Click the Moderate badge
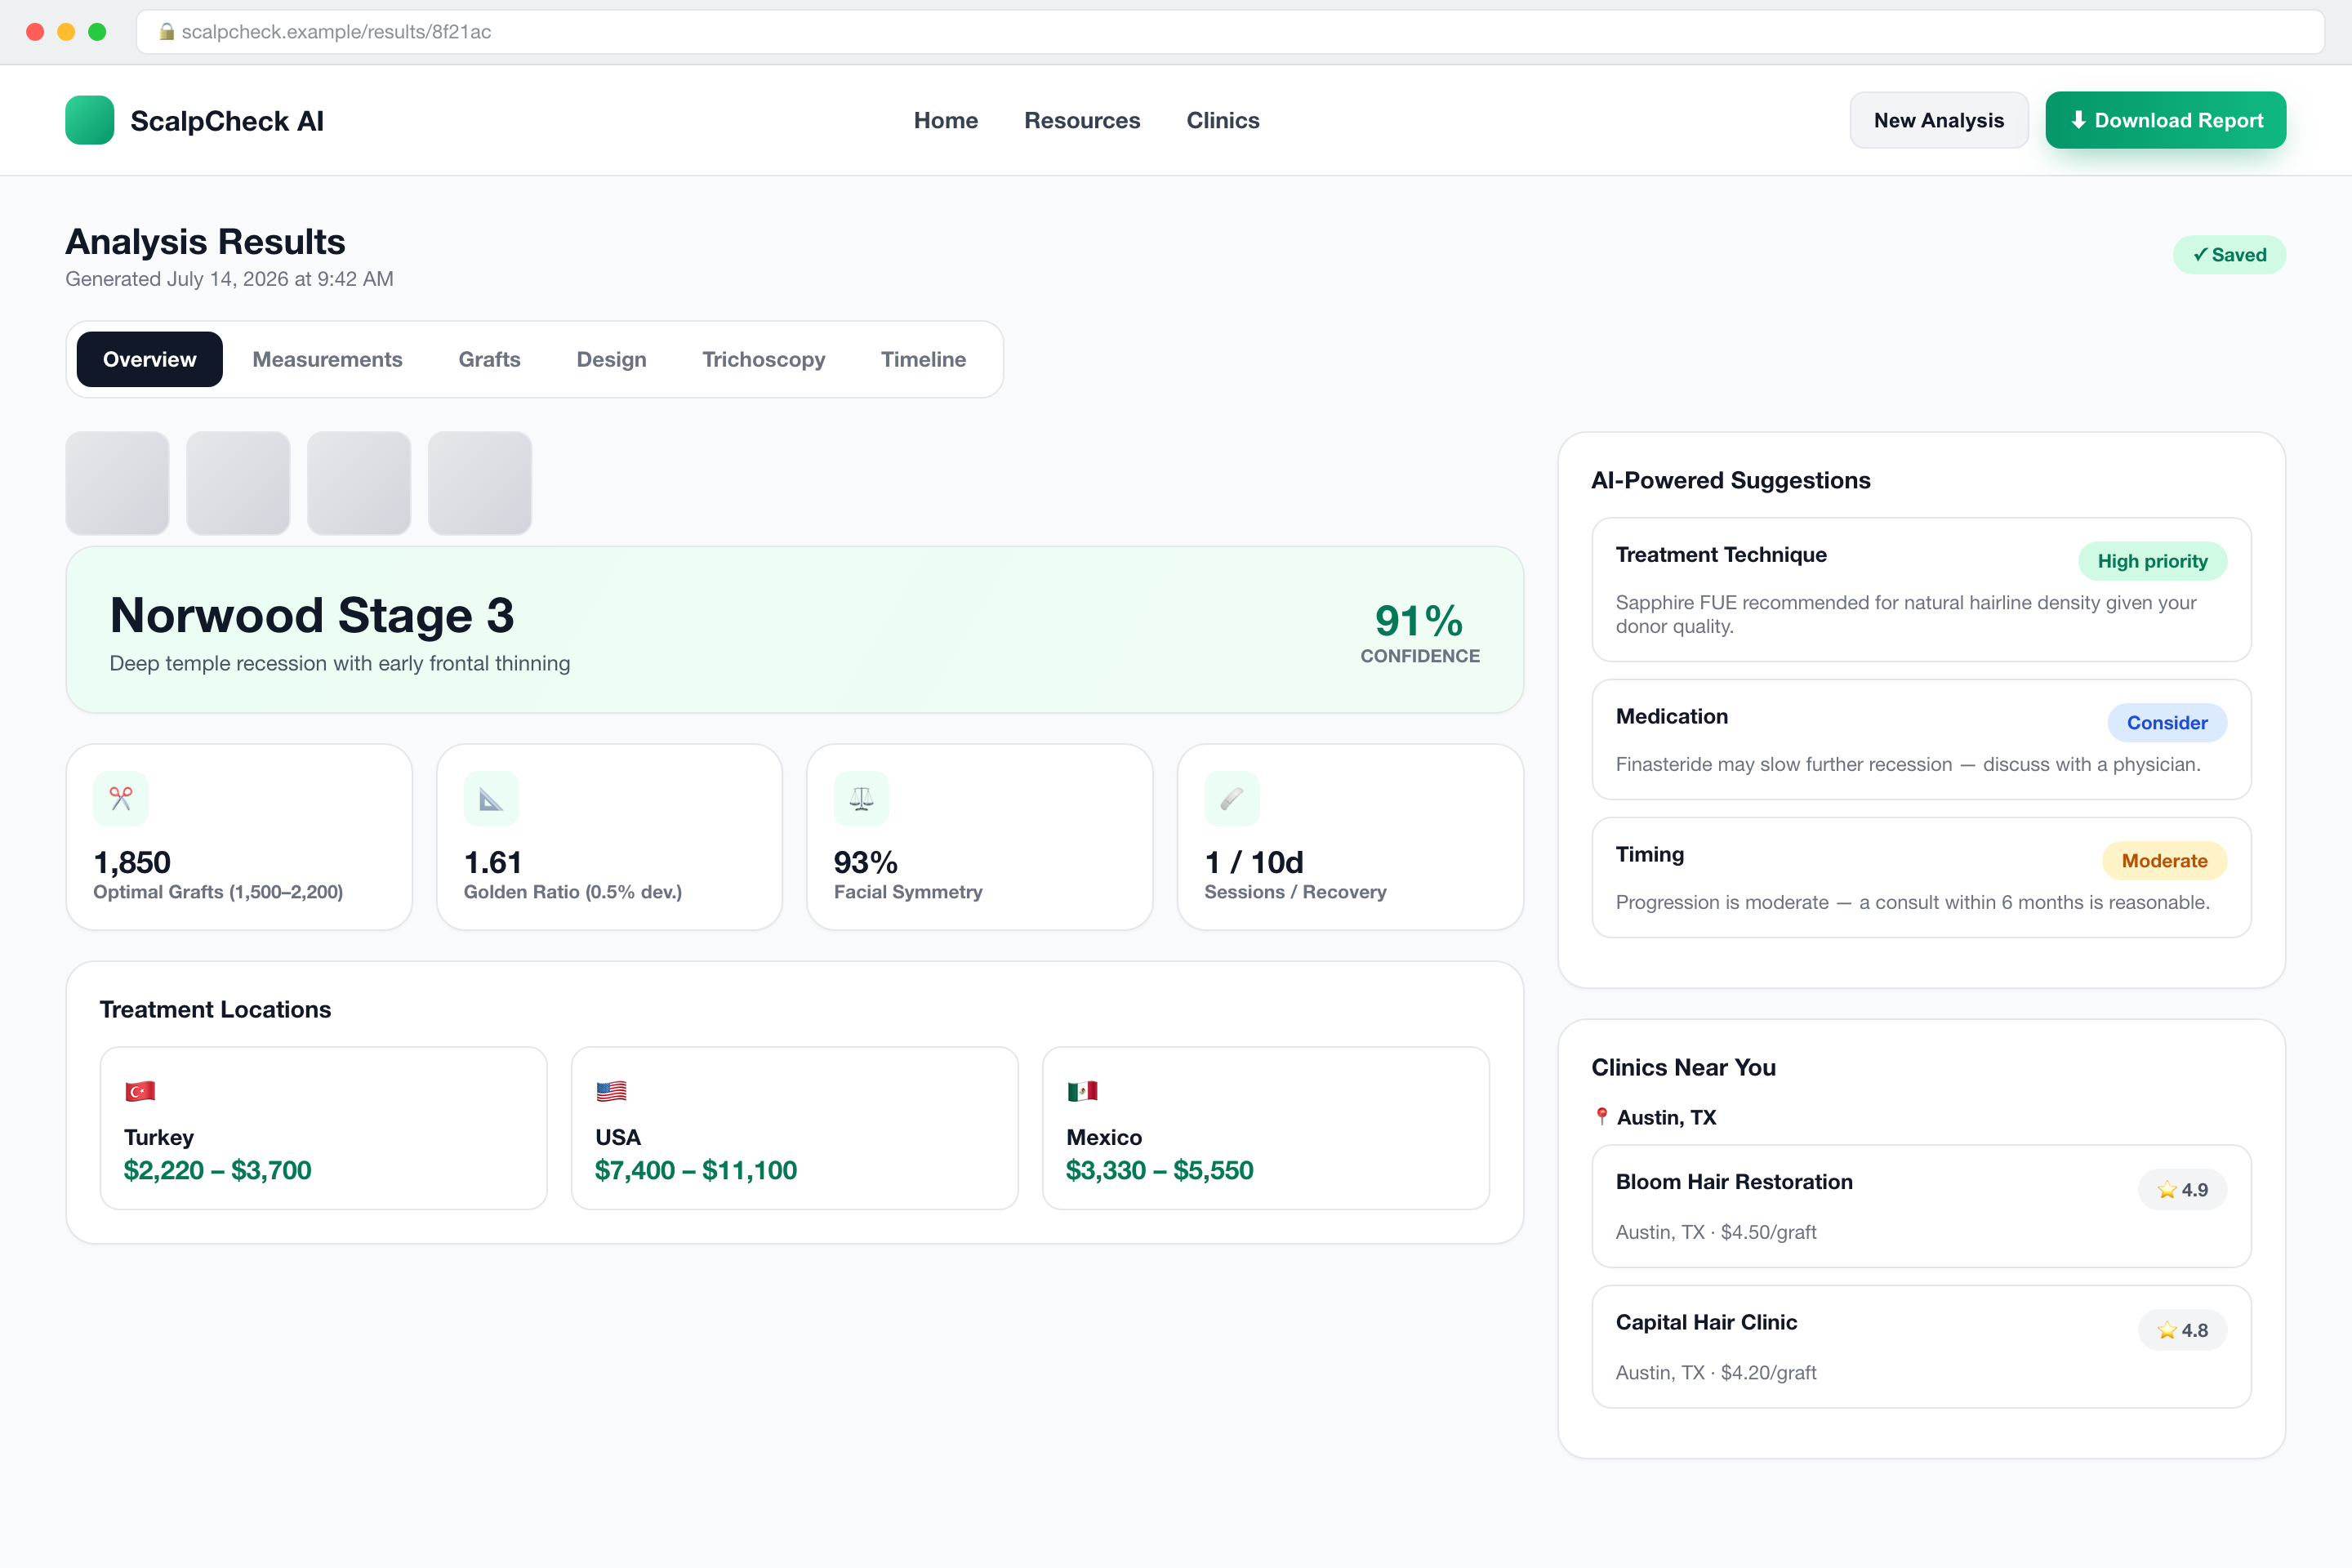2352x1568 pixels. 2165,861
